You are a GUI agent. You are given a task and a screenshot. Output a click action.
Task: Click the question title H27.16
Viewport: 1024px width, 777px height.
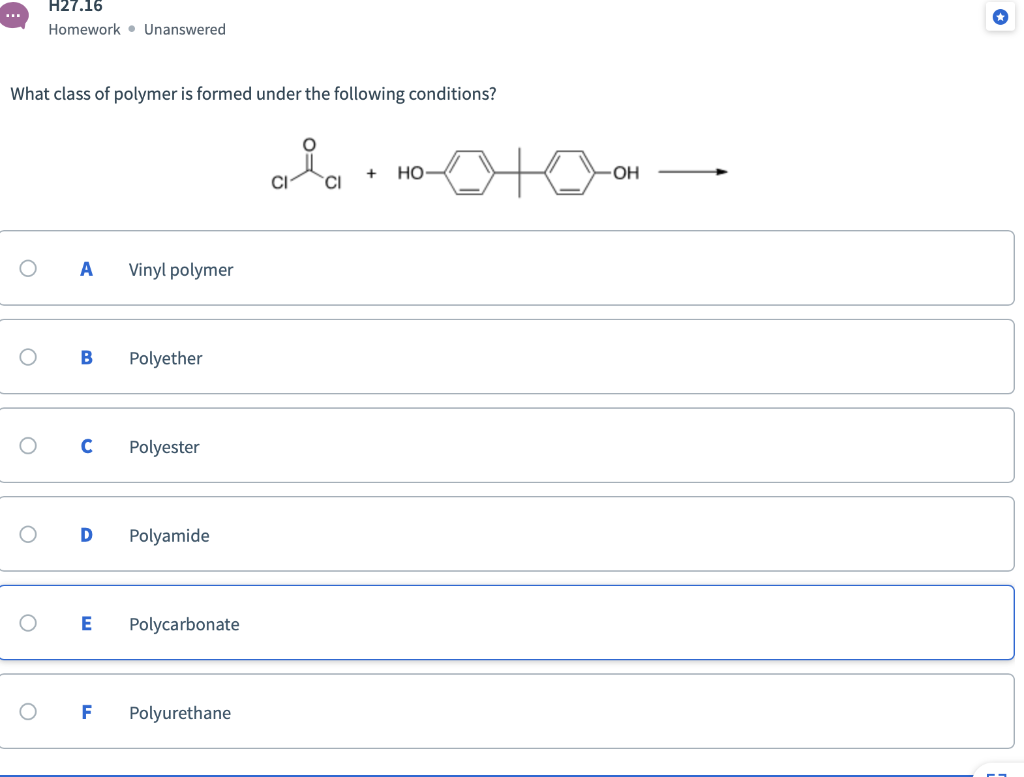coord(75,6)
